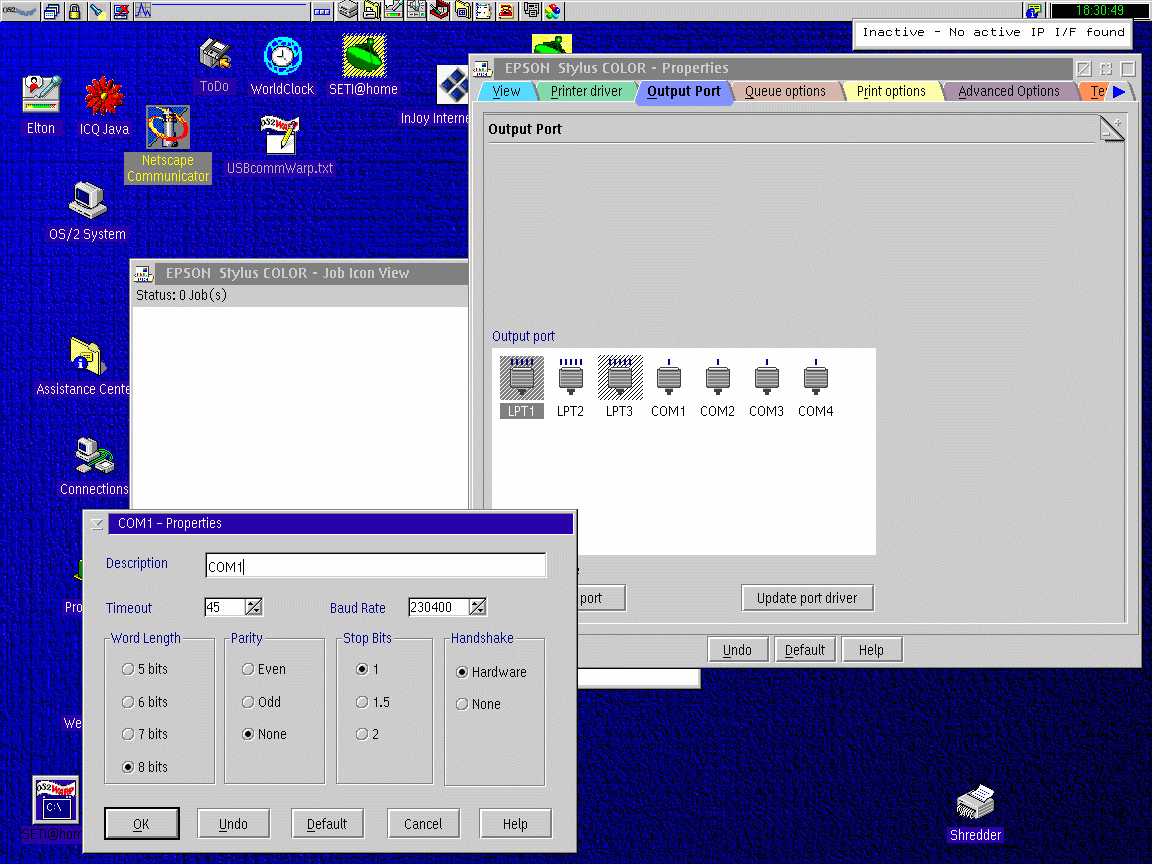Click the WarpCenter clock display
Image resolution: width=1152 pixels, height=864 pixels.
pos(1100,10)
